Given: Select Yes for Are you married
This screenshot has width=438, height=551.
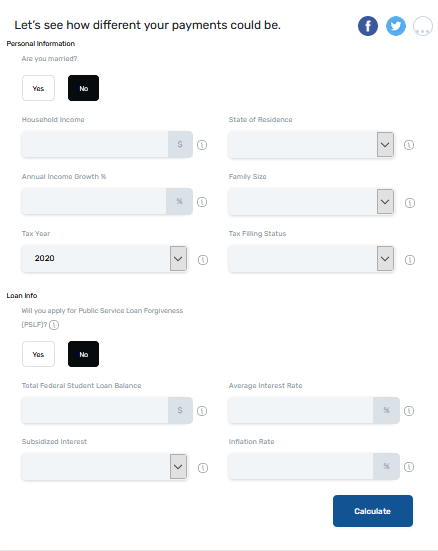Looking at the screenshot, I should 38,88.
